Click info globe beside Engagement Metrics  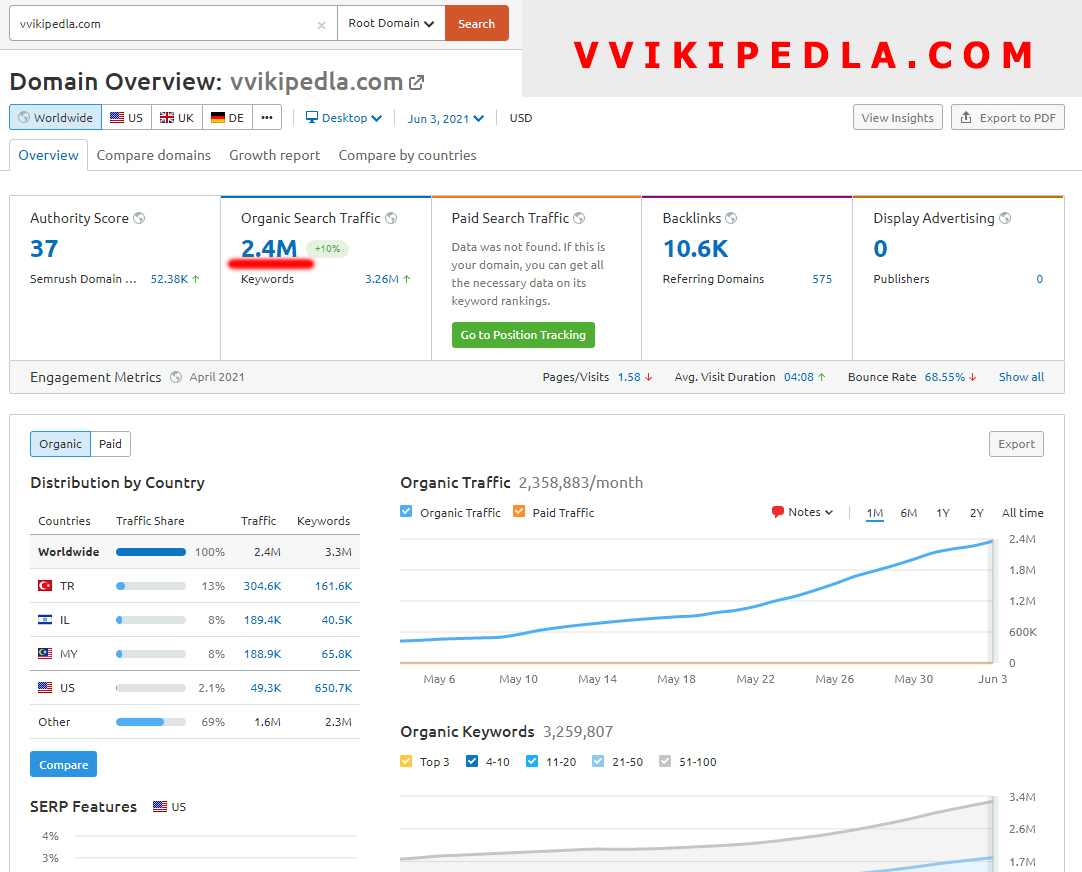176,377
